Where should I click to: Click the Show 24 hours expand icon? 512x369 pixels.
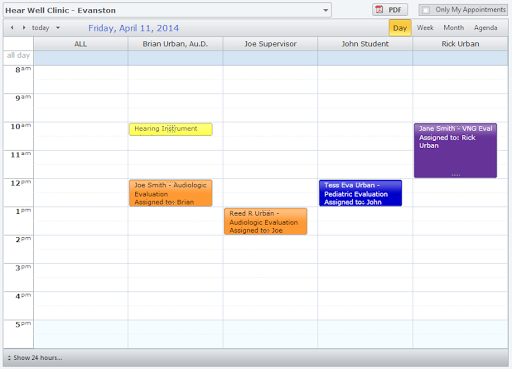[9, 358]
